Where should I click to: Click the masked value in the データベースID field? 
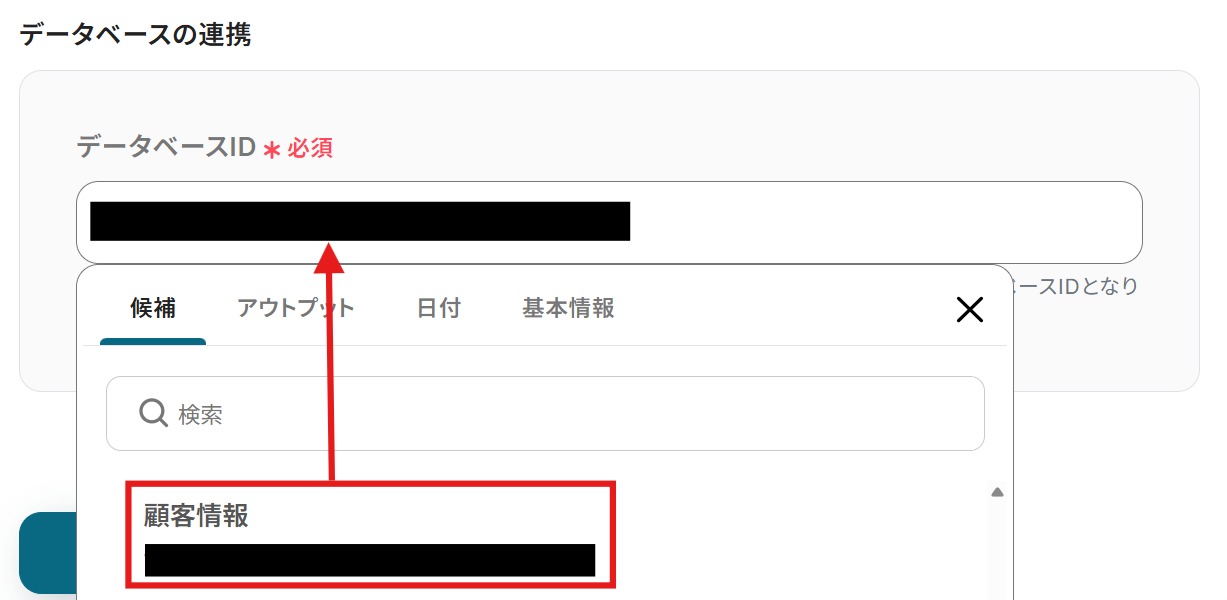[x=360, y=221]
